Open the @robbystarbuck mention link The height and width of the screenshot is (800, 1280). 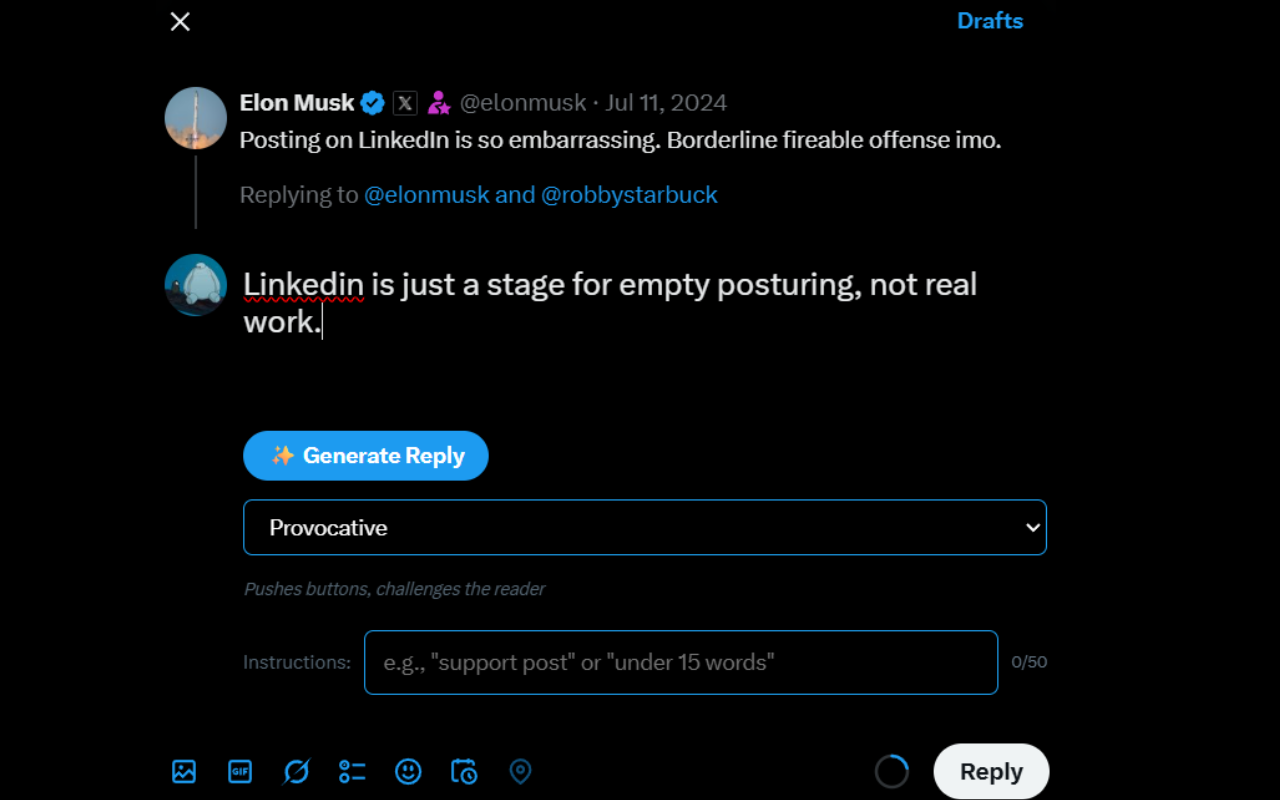coord(629,195)
